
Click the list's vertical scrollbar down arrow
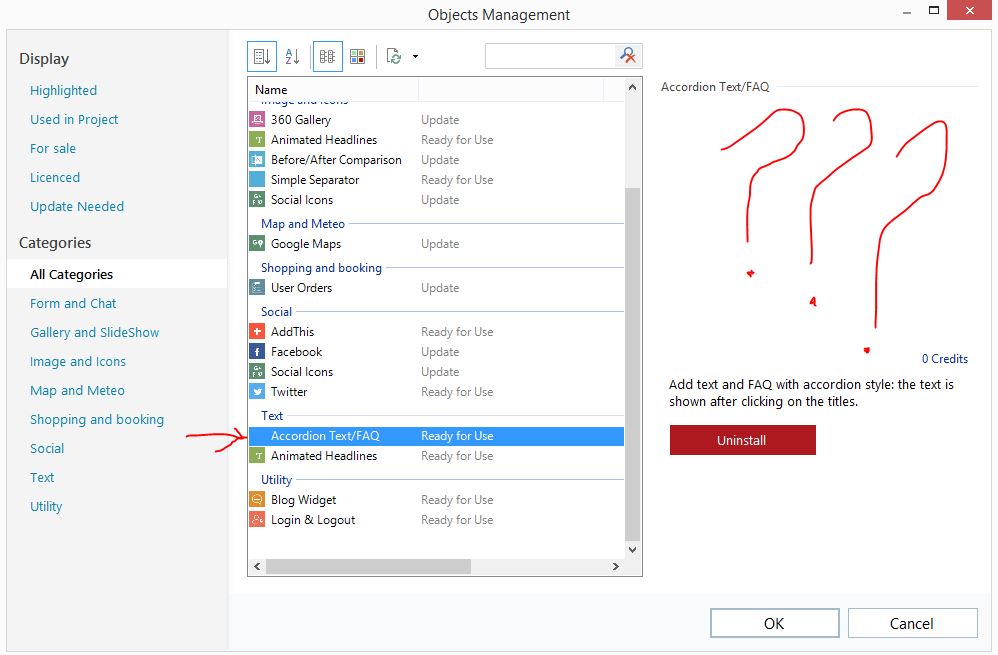tap(632, 549)
